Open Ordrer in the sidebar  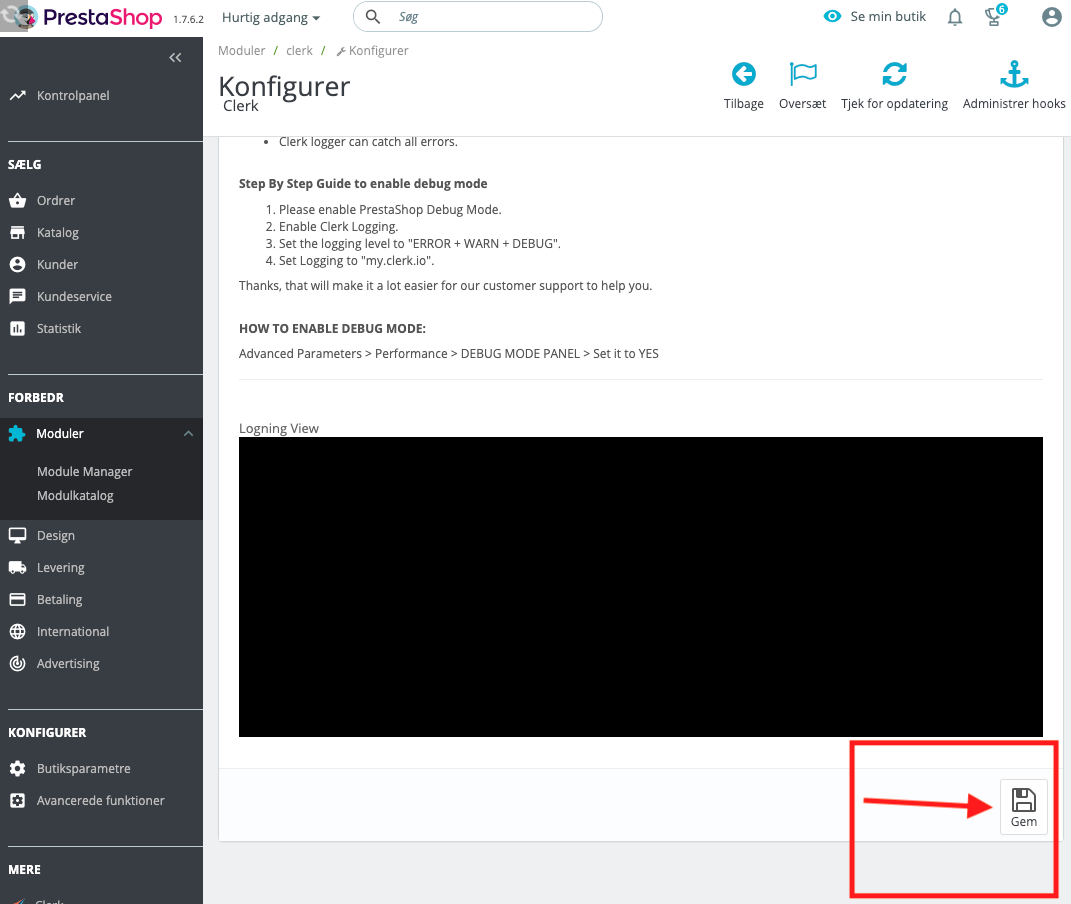coord(56,201)
